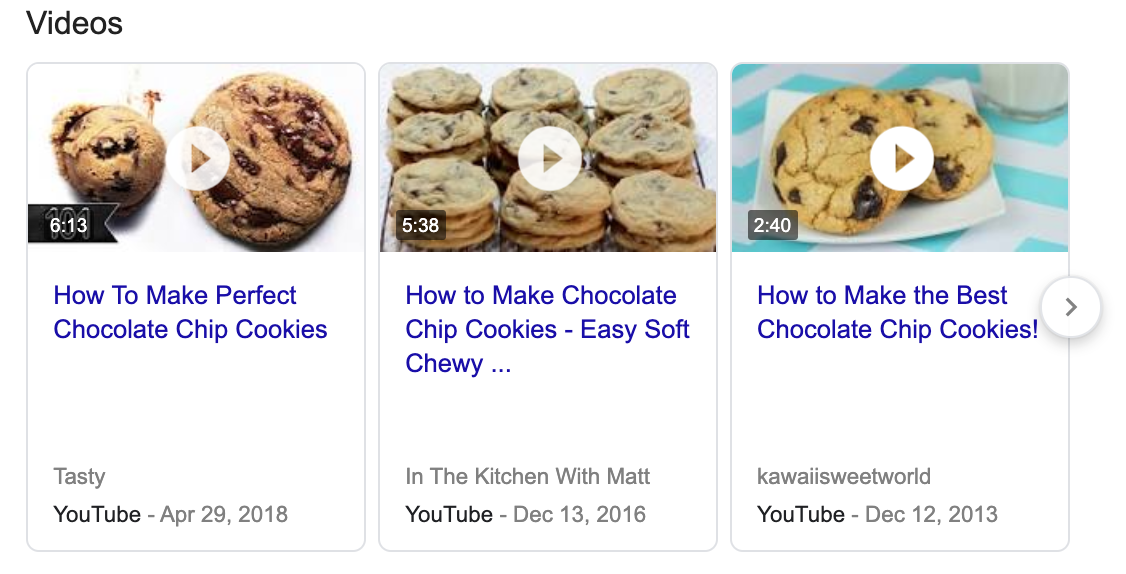Select the "In The Kitchen With Matt" channel name

coord(527,477)
